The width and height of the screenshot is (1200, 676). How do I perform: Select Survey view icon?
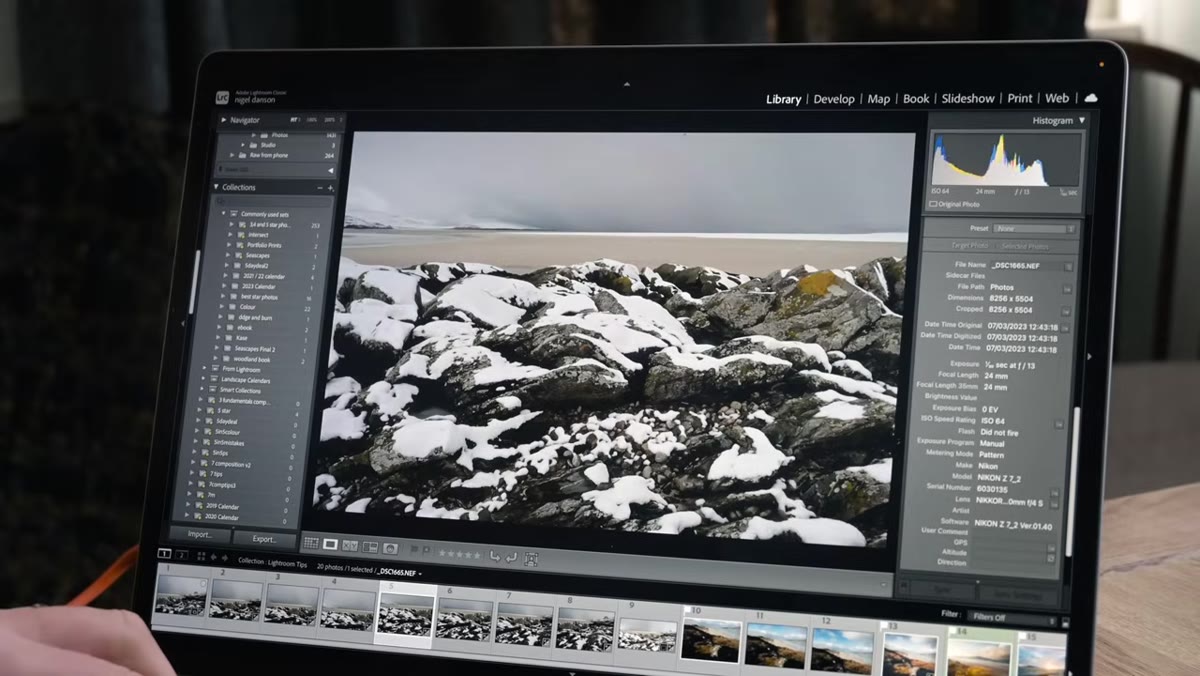pyautogui.click(x=370, y=546)
